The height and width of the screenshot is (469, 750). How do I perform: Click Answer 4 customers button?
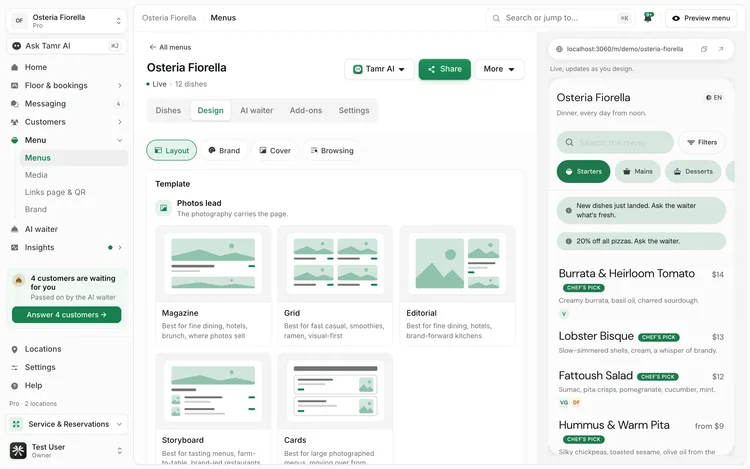click(66, 315)
